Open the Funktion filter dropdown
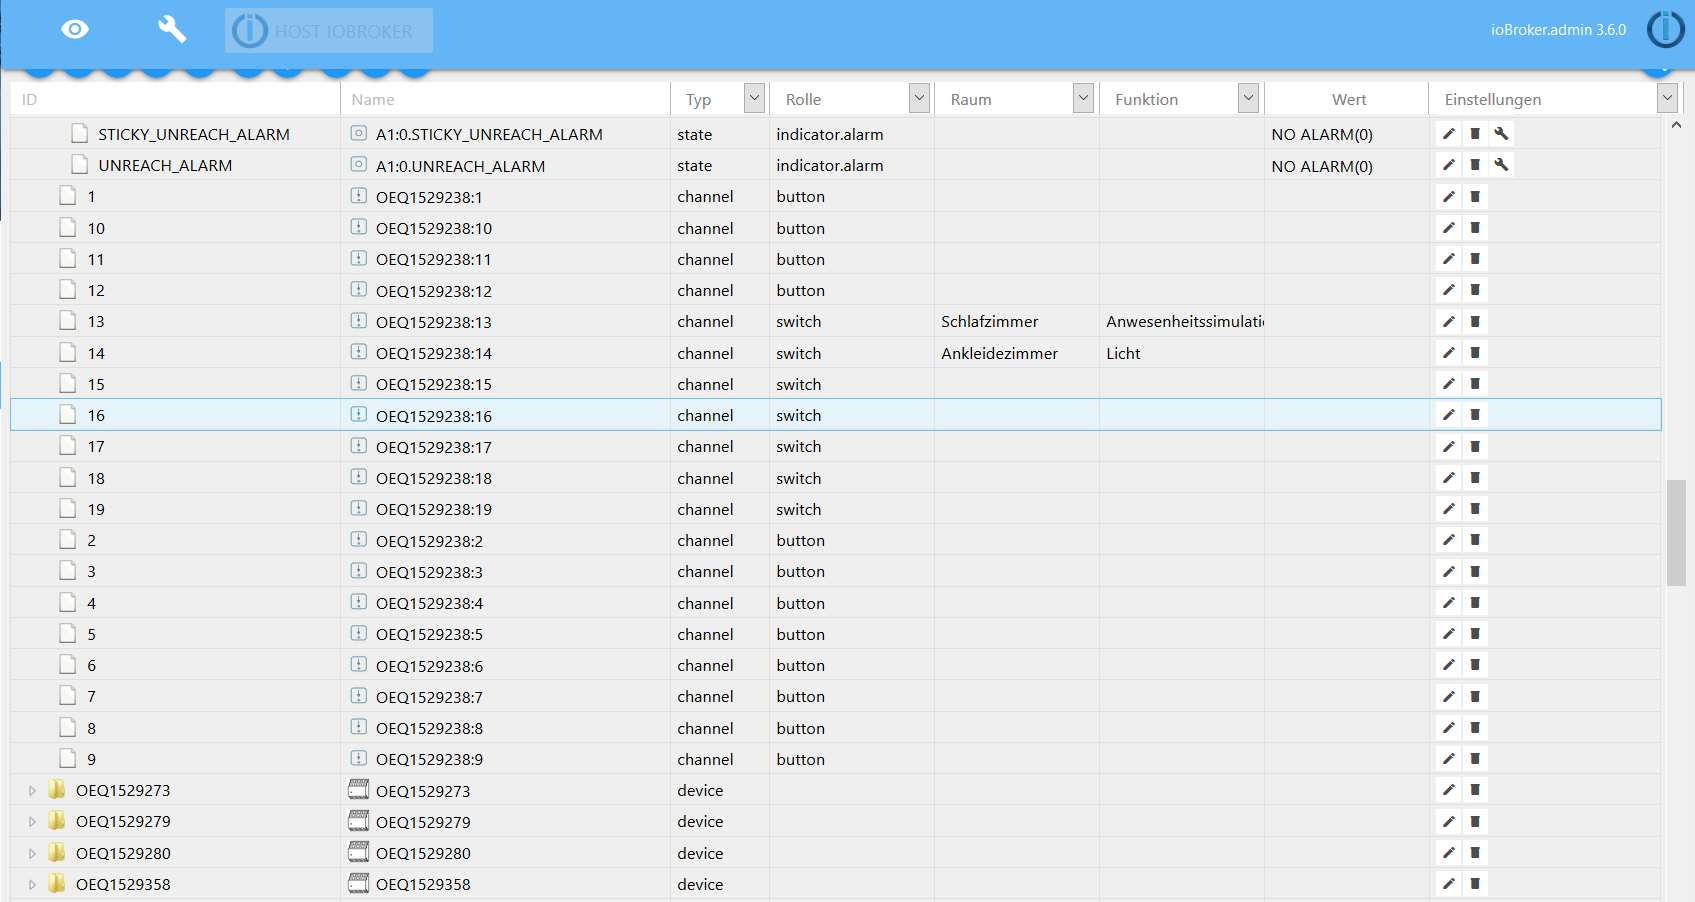The image size is (1695, 902). [1248, 98]
